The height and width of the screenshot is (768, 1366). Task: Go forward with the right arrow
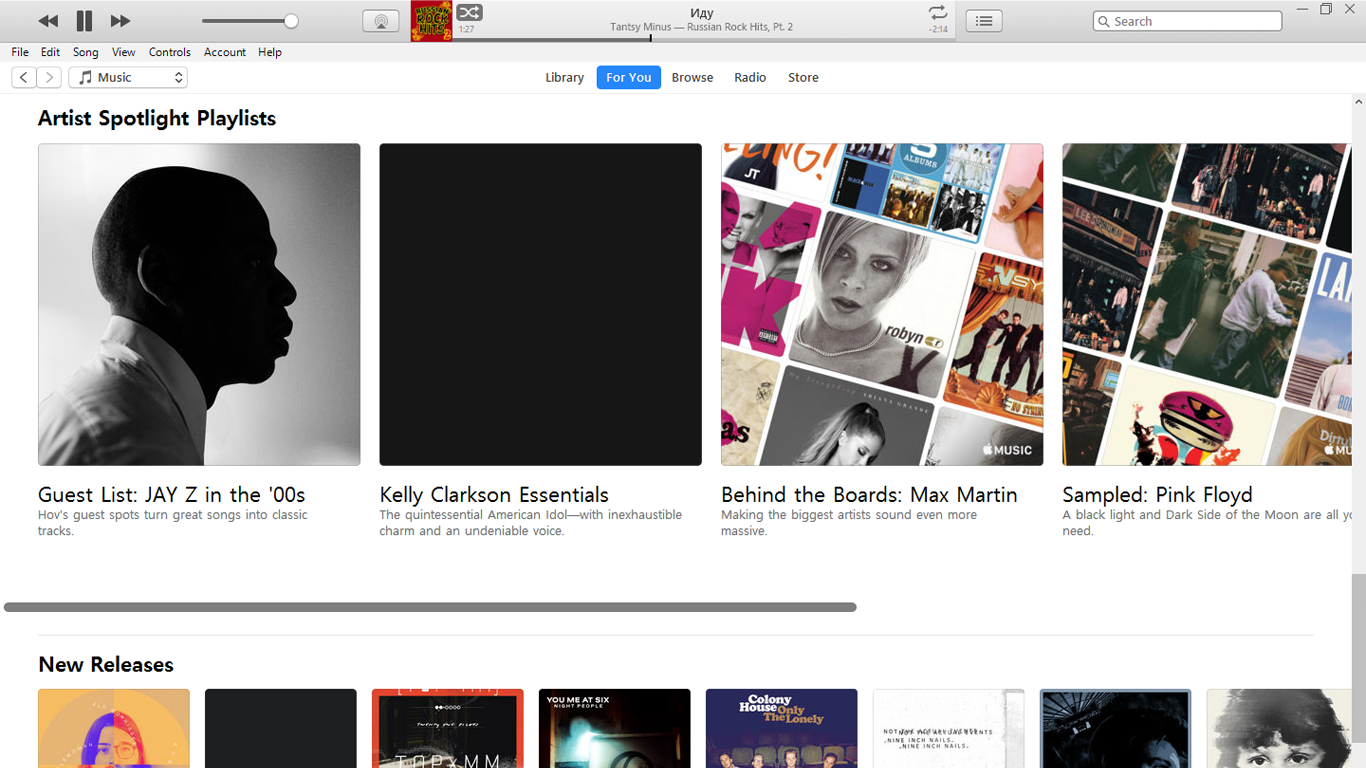[49, 77]
